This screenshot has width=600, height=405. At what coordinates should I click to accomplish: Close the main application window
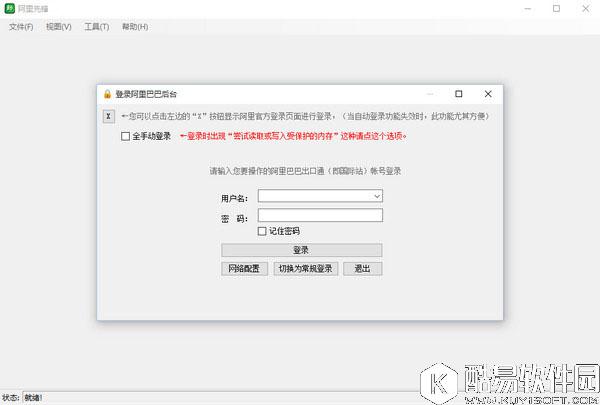(585, 8)
